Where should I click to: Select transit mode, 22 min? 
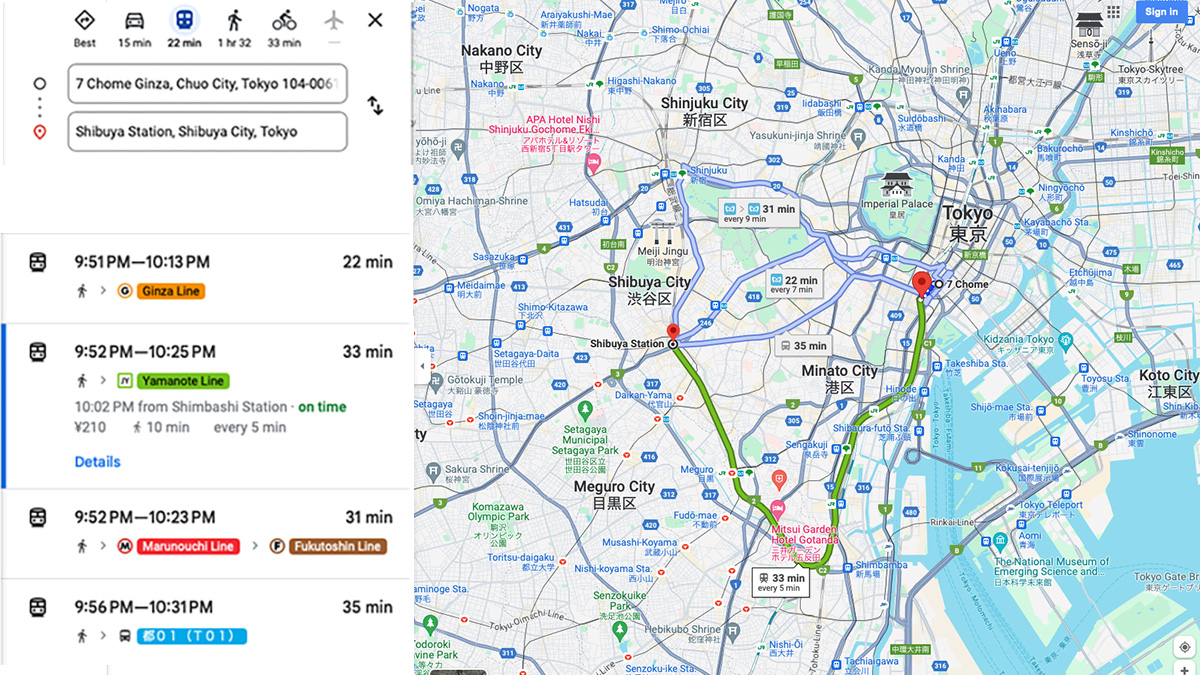point(184,20)
